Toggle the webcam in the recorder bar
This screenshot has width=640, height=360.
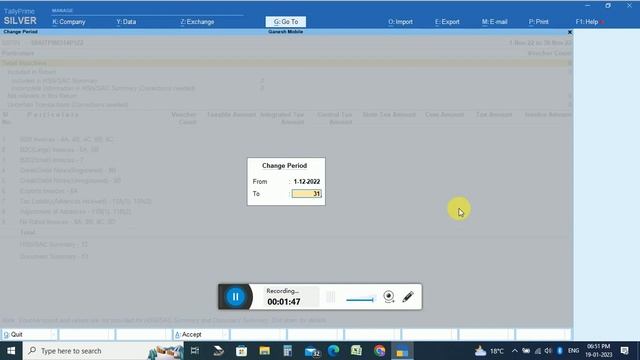pyautogui.click(x=389, y=297)
